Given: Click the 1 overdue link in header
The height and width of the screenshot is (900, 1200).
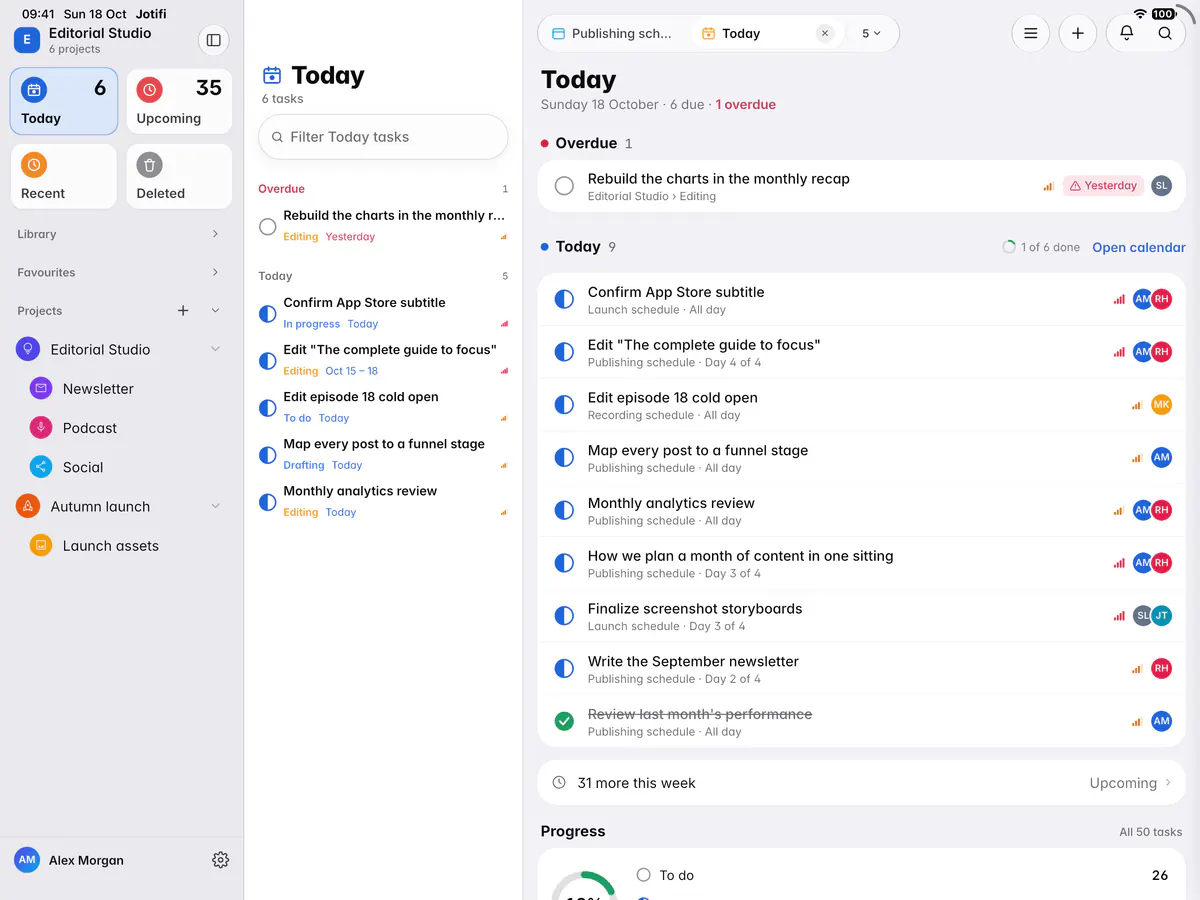Looking at the screenshot, I should tap(745, 104).
